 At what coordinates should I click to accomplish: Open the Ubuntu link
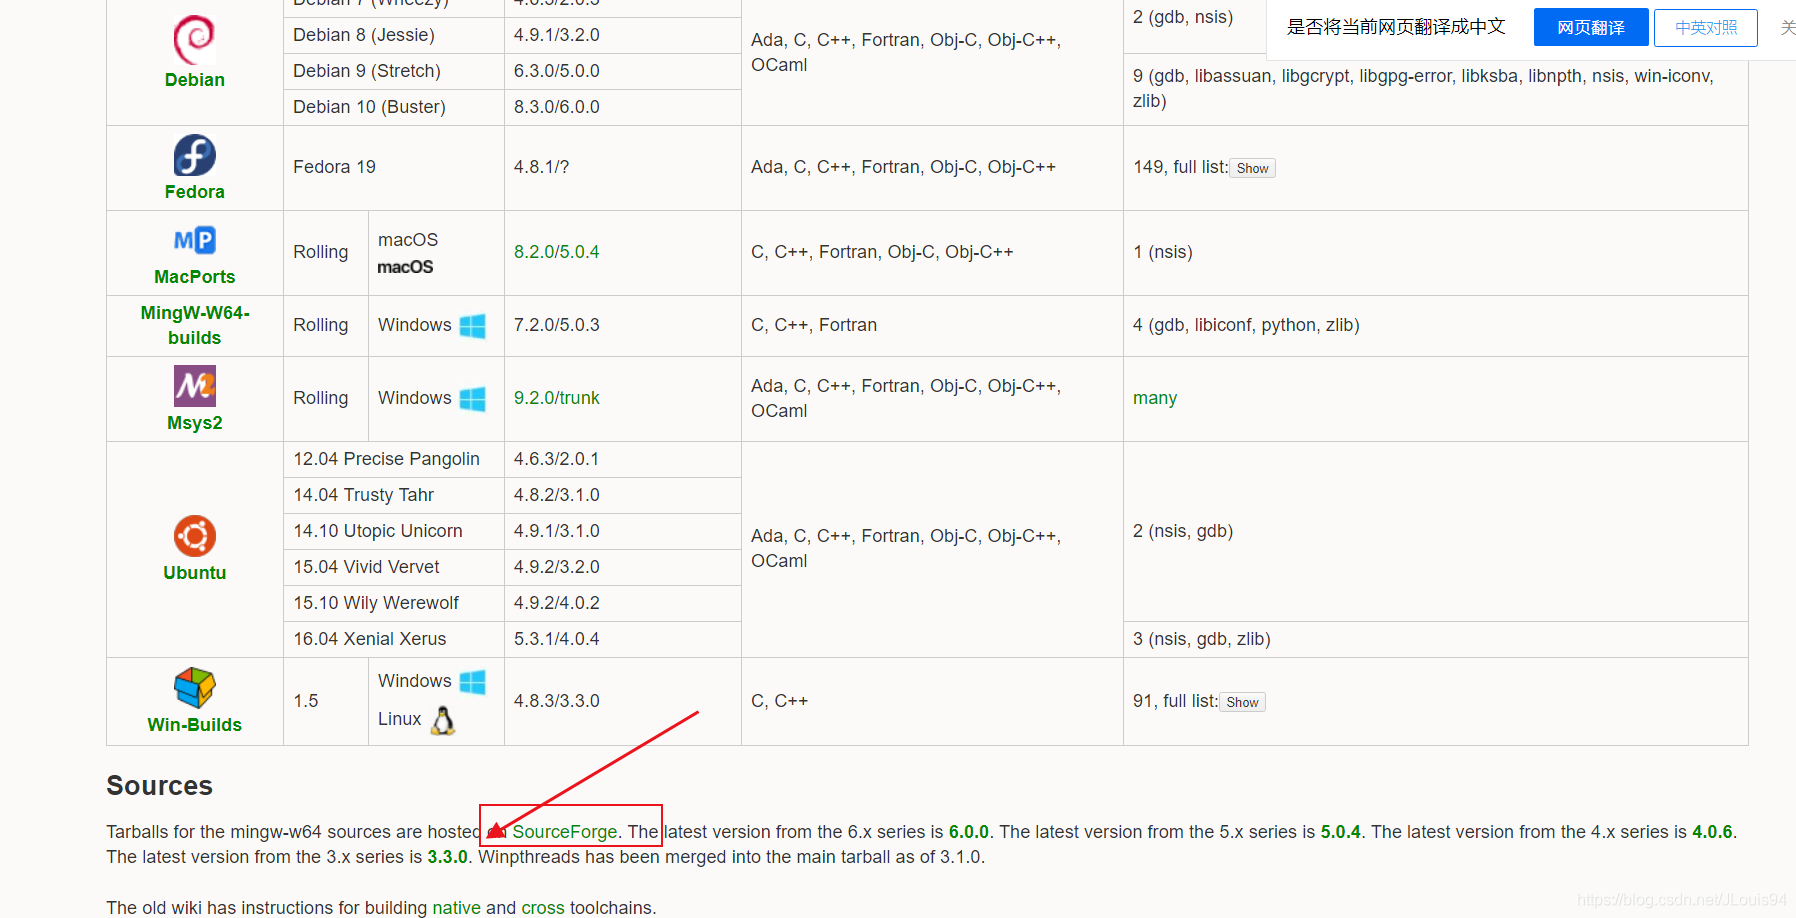(194, 573)
